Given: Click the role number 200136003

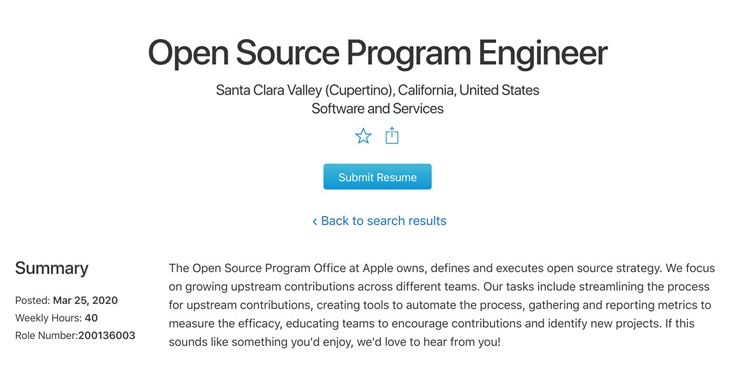Looking at the screenshot, I should coord(107,335).
